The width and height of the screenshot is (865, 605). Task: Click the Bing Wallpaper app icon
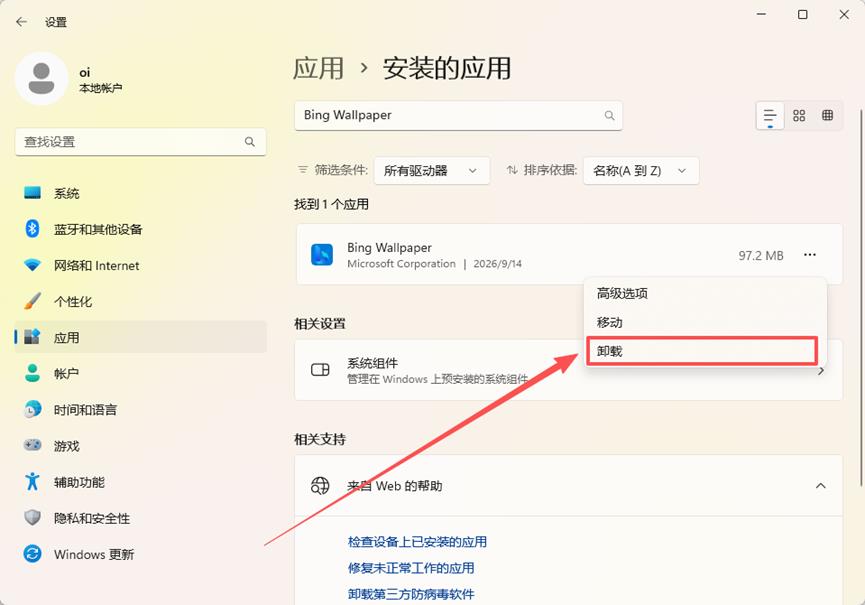click(322, 255)
